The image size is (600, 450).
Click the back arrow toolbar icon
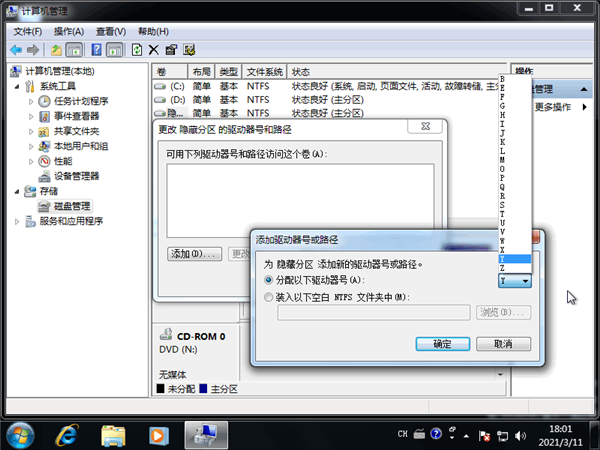point(15,49)
